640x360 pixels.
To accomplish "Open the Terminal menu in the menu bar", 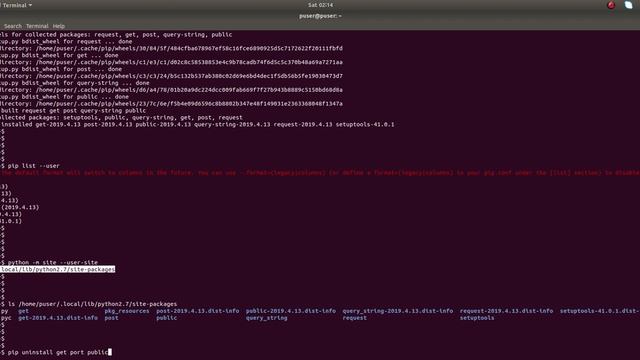I will point(37,26).
